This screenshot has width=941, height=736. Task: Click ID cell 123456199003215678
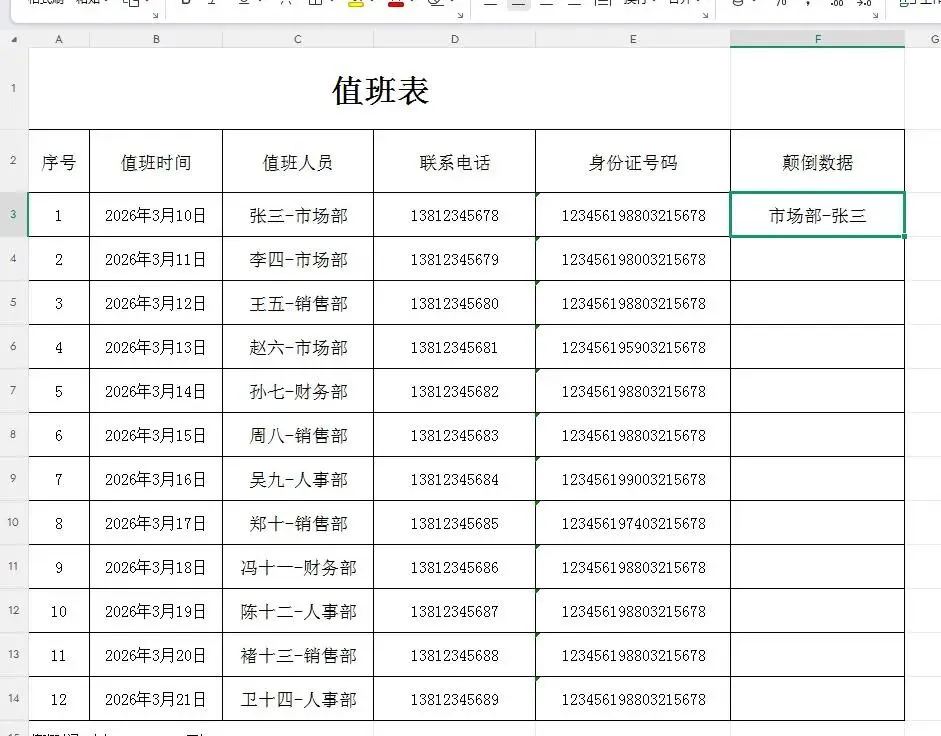click(x=633, y=479)
